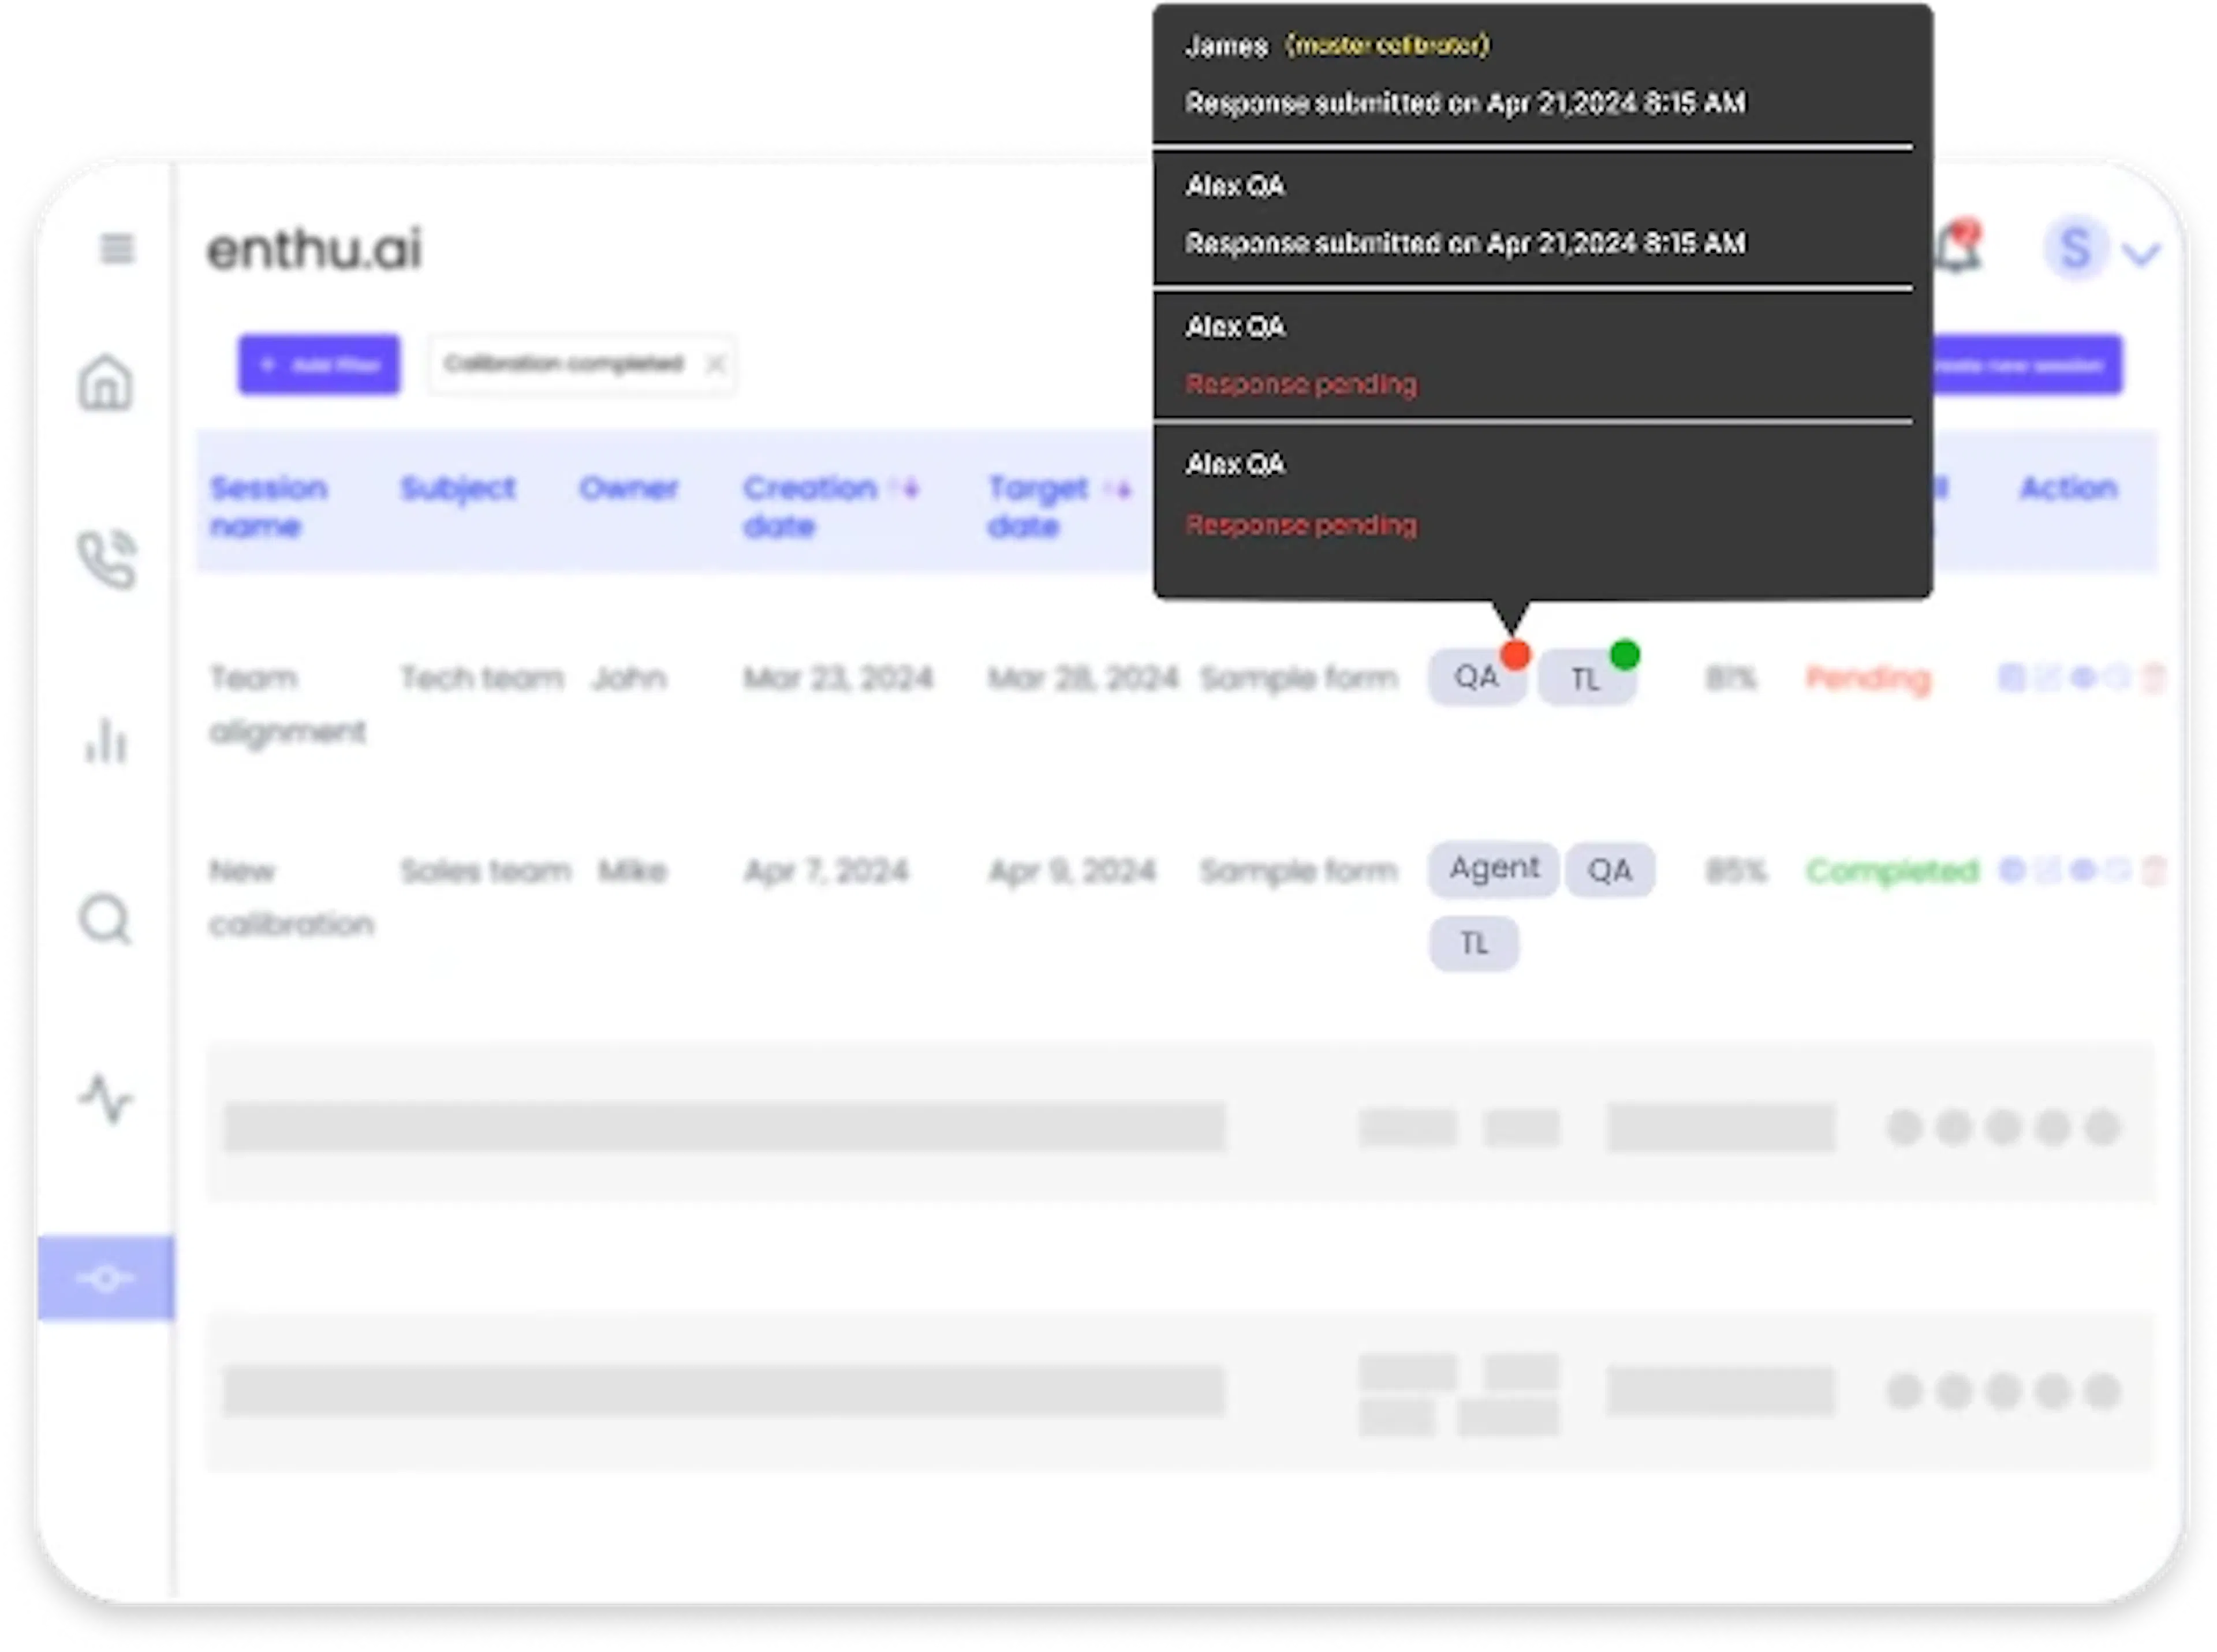The image size is (2217, 1652).
Task: Open the activity pulse sidebar icon
Action: pyautogui.click(x=105, y=1099)
